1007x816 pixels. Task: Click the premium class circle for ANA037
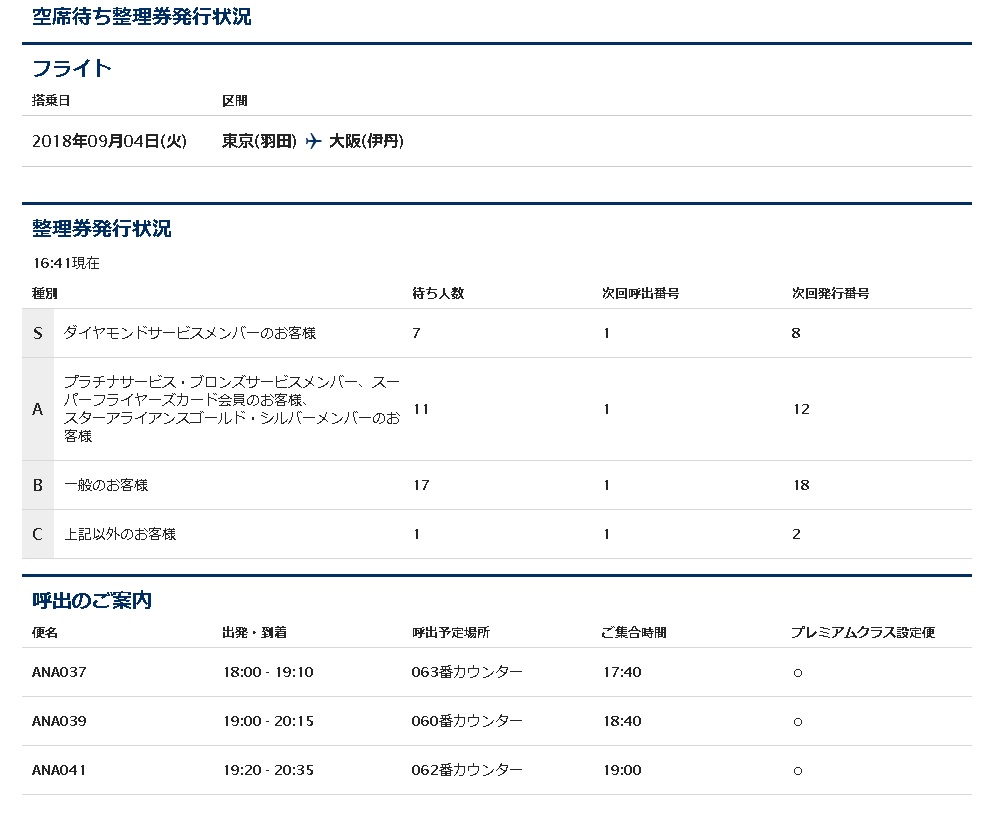point(797,673)
